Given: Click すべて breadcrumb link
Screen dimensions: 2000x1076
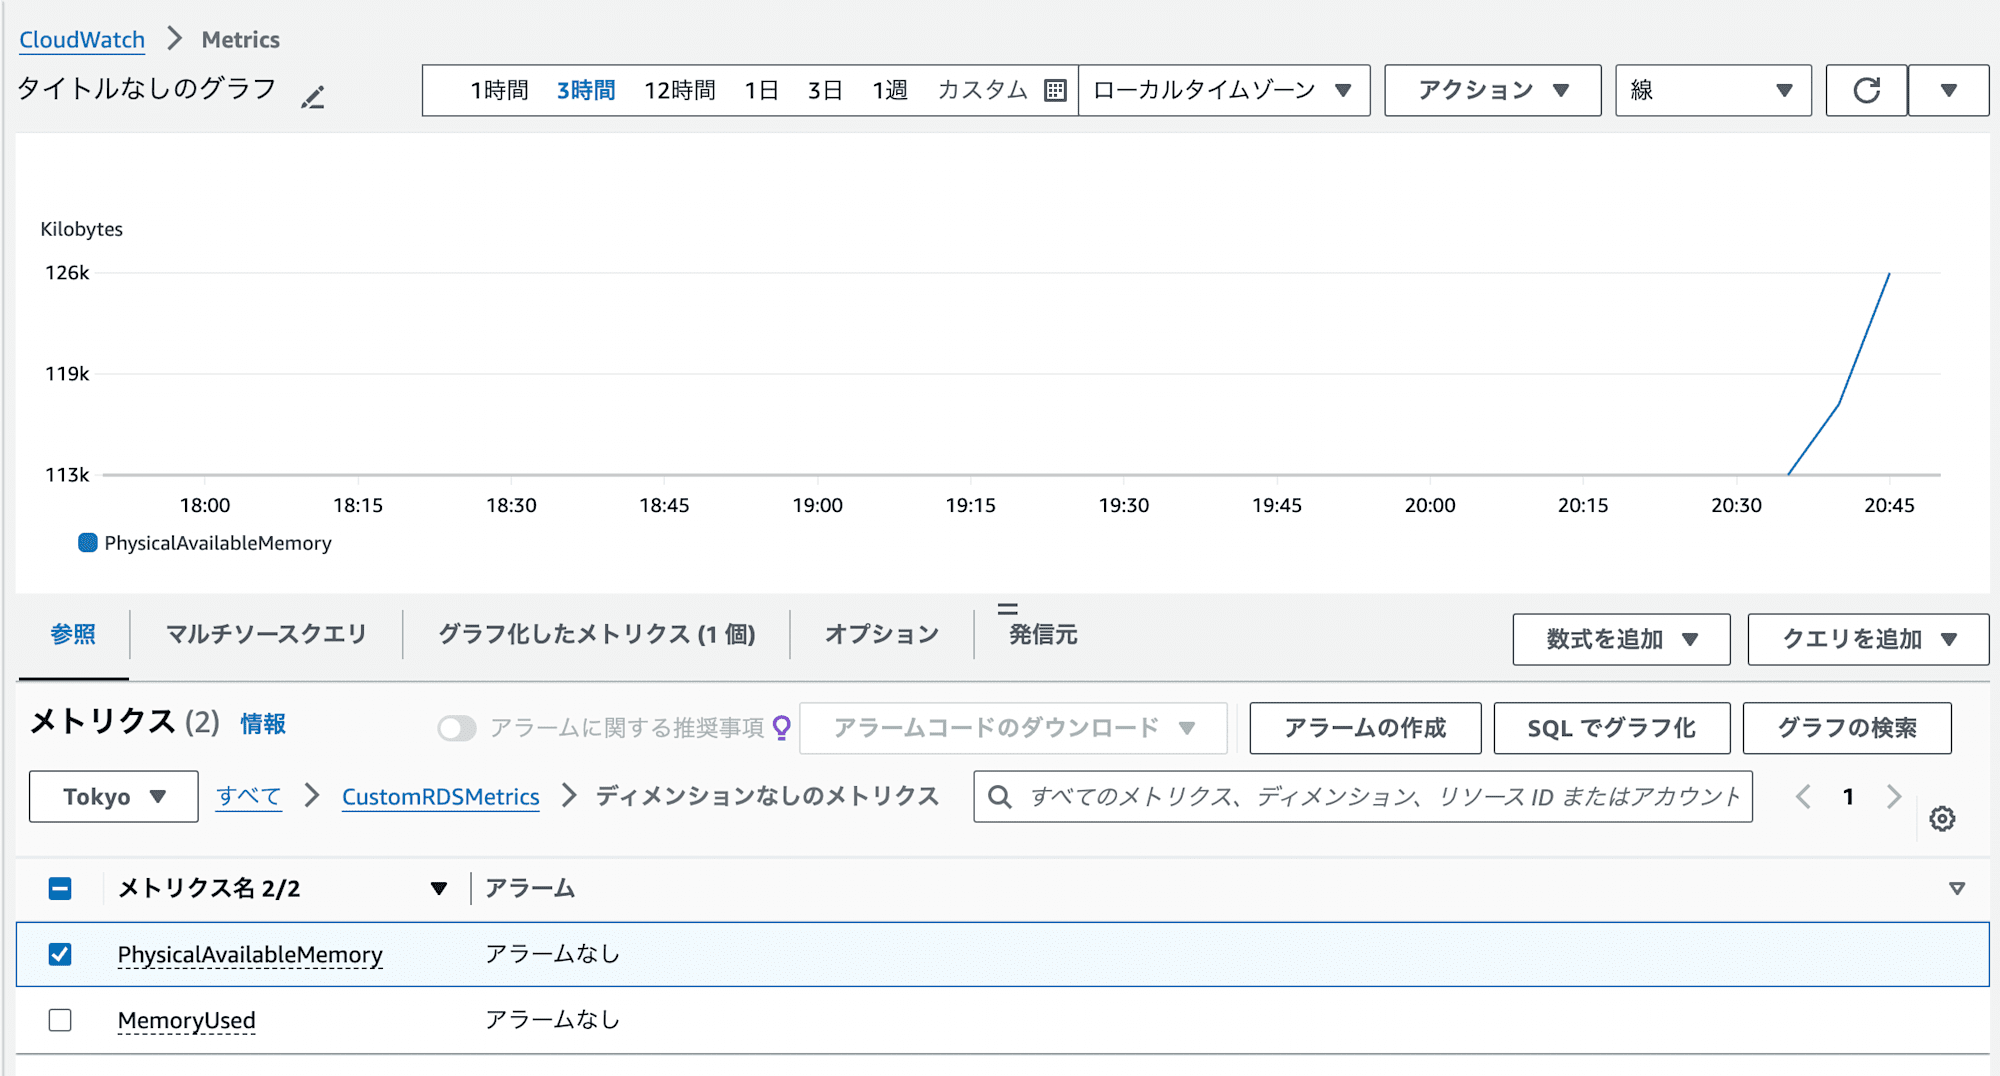Looking at the screenshot, I should click(248, 796).
